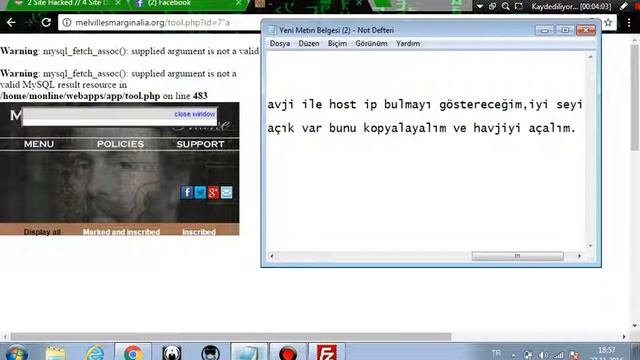
Task: Click 'close window' link on webpage
Action: [x=194, y=114]
